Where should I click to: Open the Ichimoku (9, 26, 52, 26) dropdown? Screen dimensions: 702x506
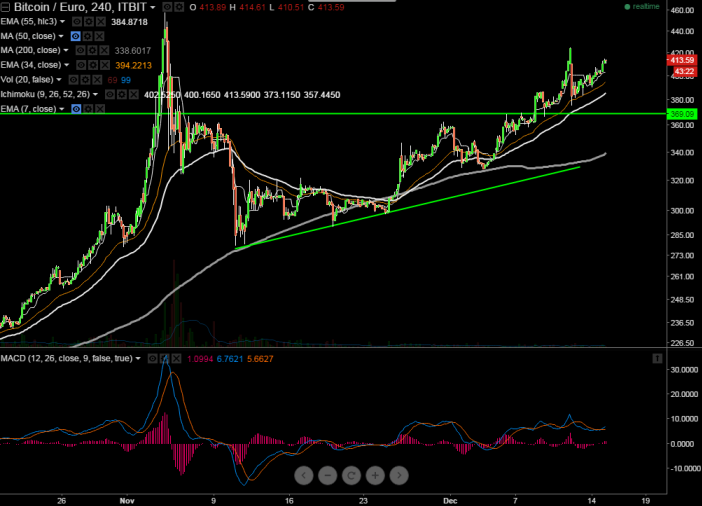point(95,94)
